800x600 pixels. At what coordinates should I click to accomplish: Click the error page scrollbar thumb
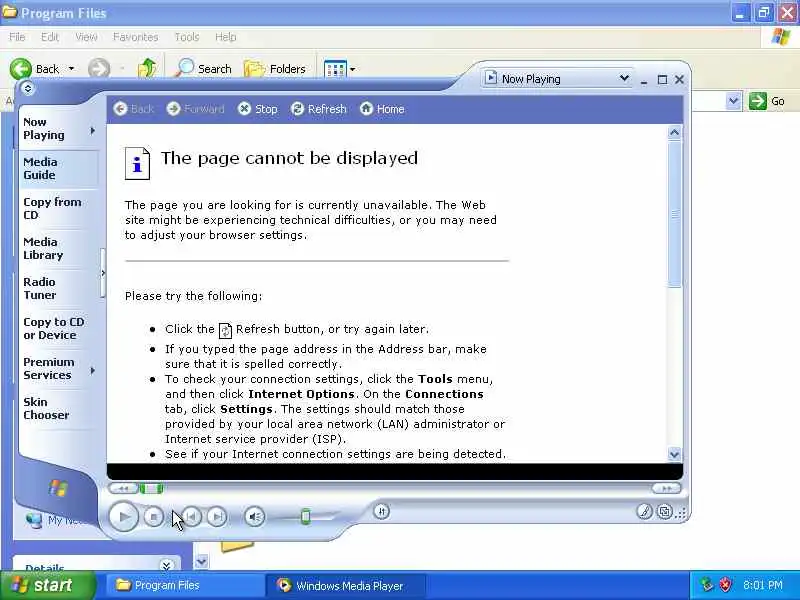click(x=674, y=214)
